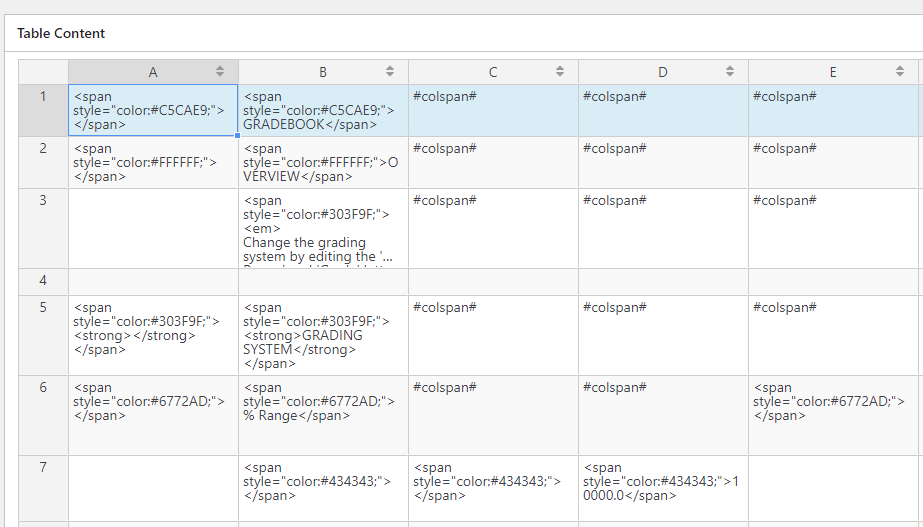Sort column D using its sort arrows

(x=730, y=71)
